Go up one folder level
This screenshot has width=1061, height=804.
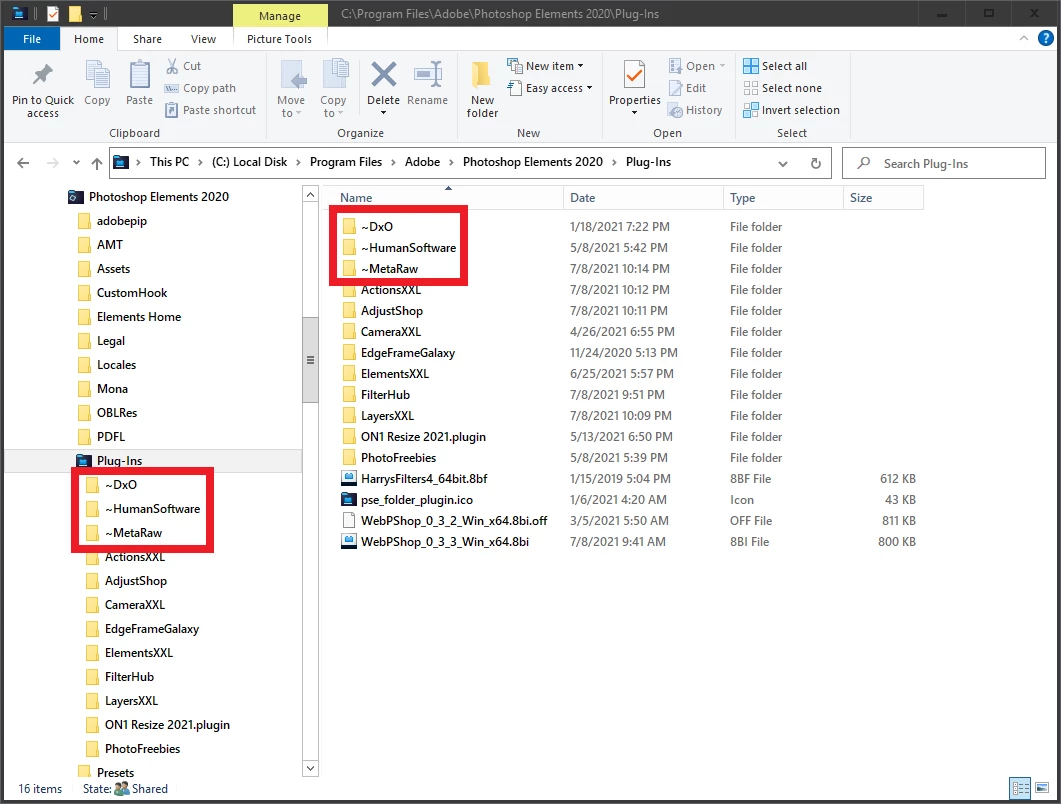click(x=97, y=163)
